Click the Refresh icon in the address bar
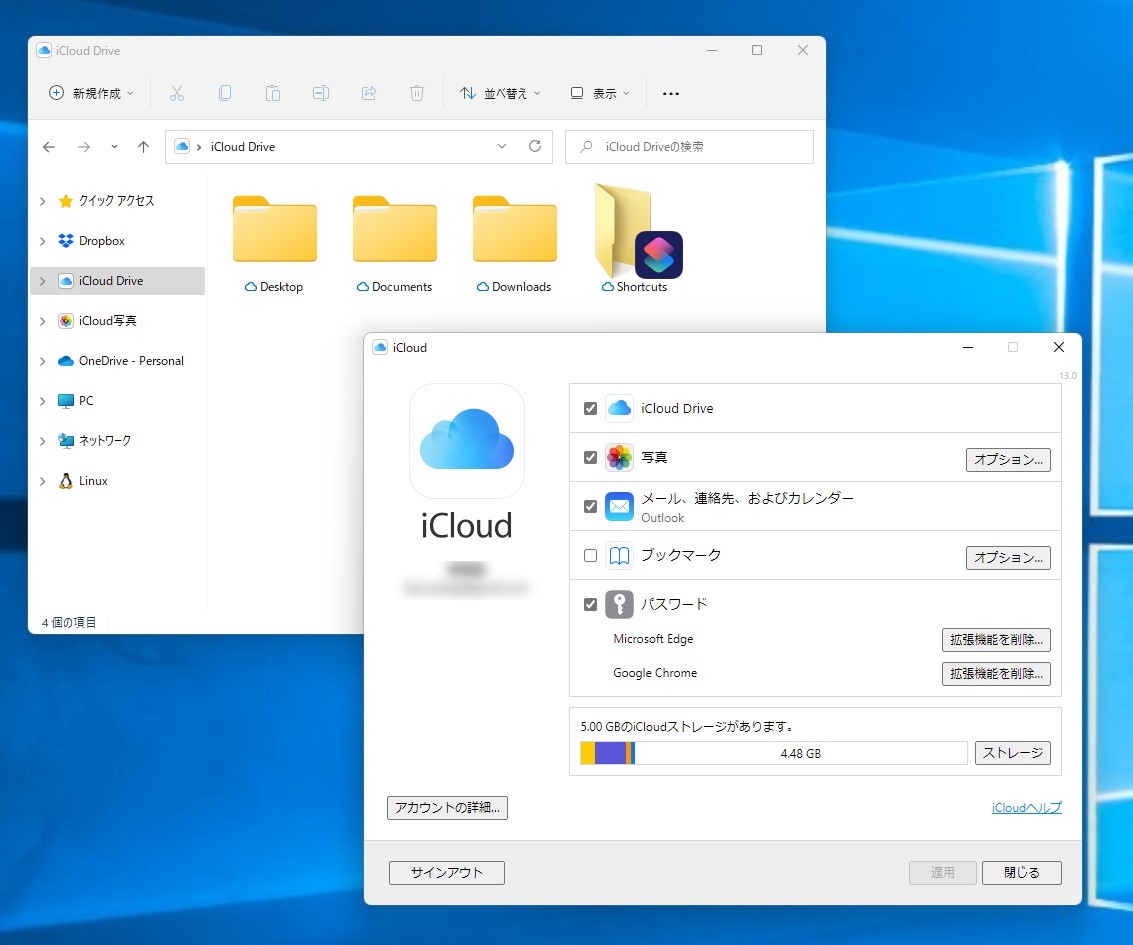The height and width of the screenshot is (945, 1133). point(535,146)
